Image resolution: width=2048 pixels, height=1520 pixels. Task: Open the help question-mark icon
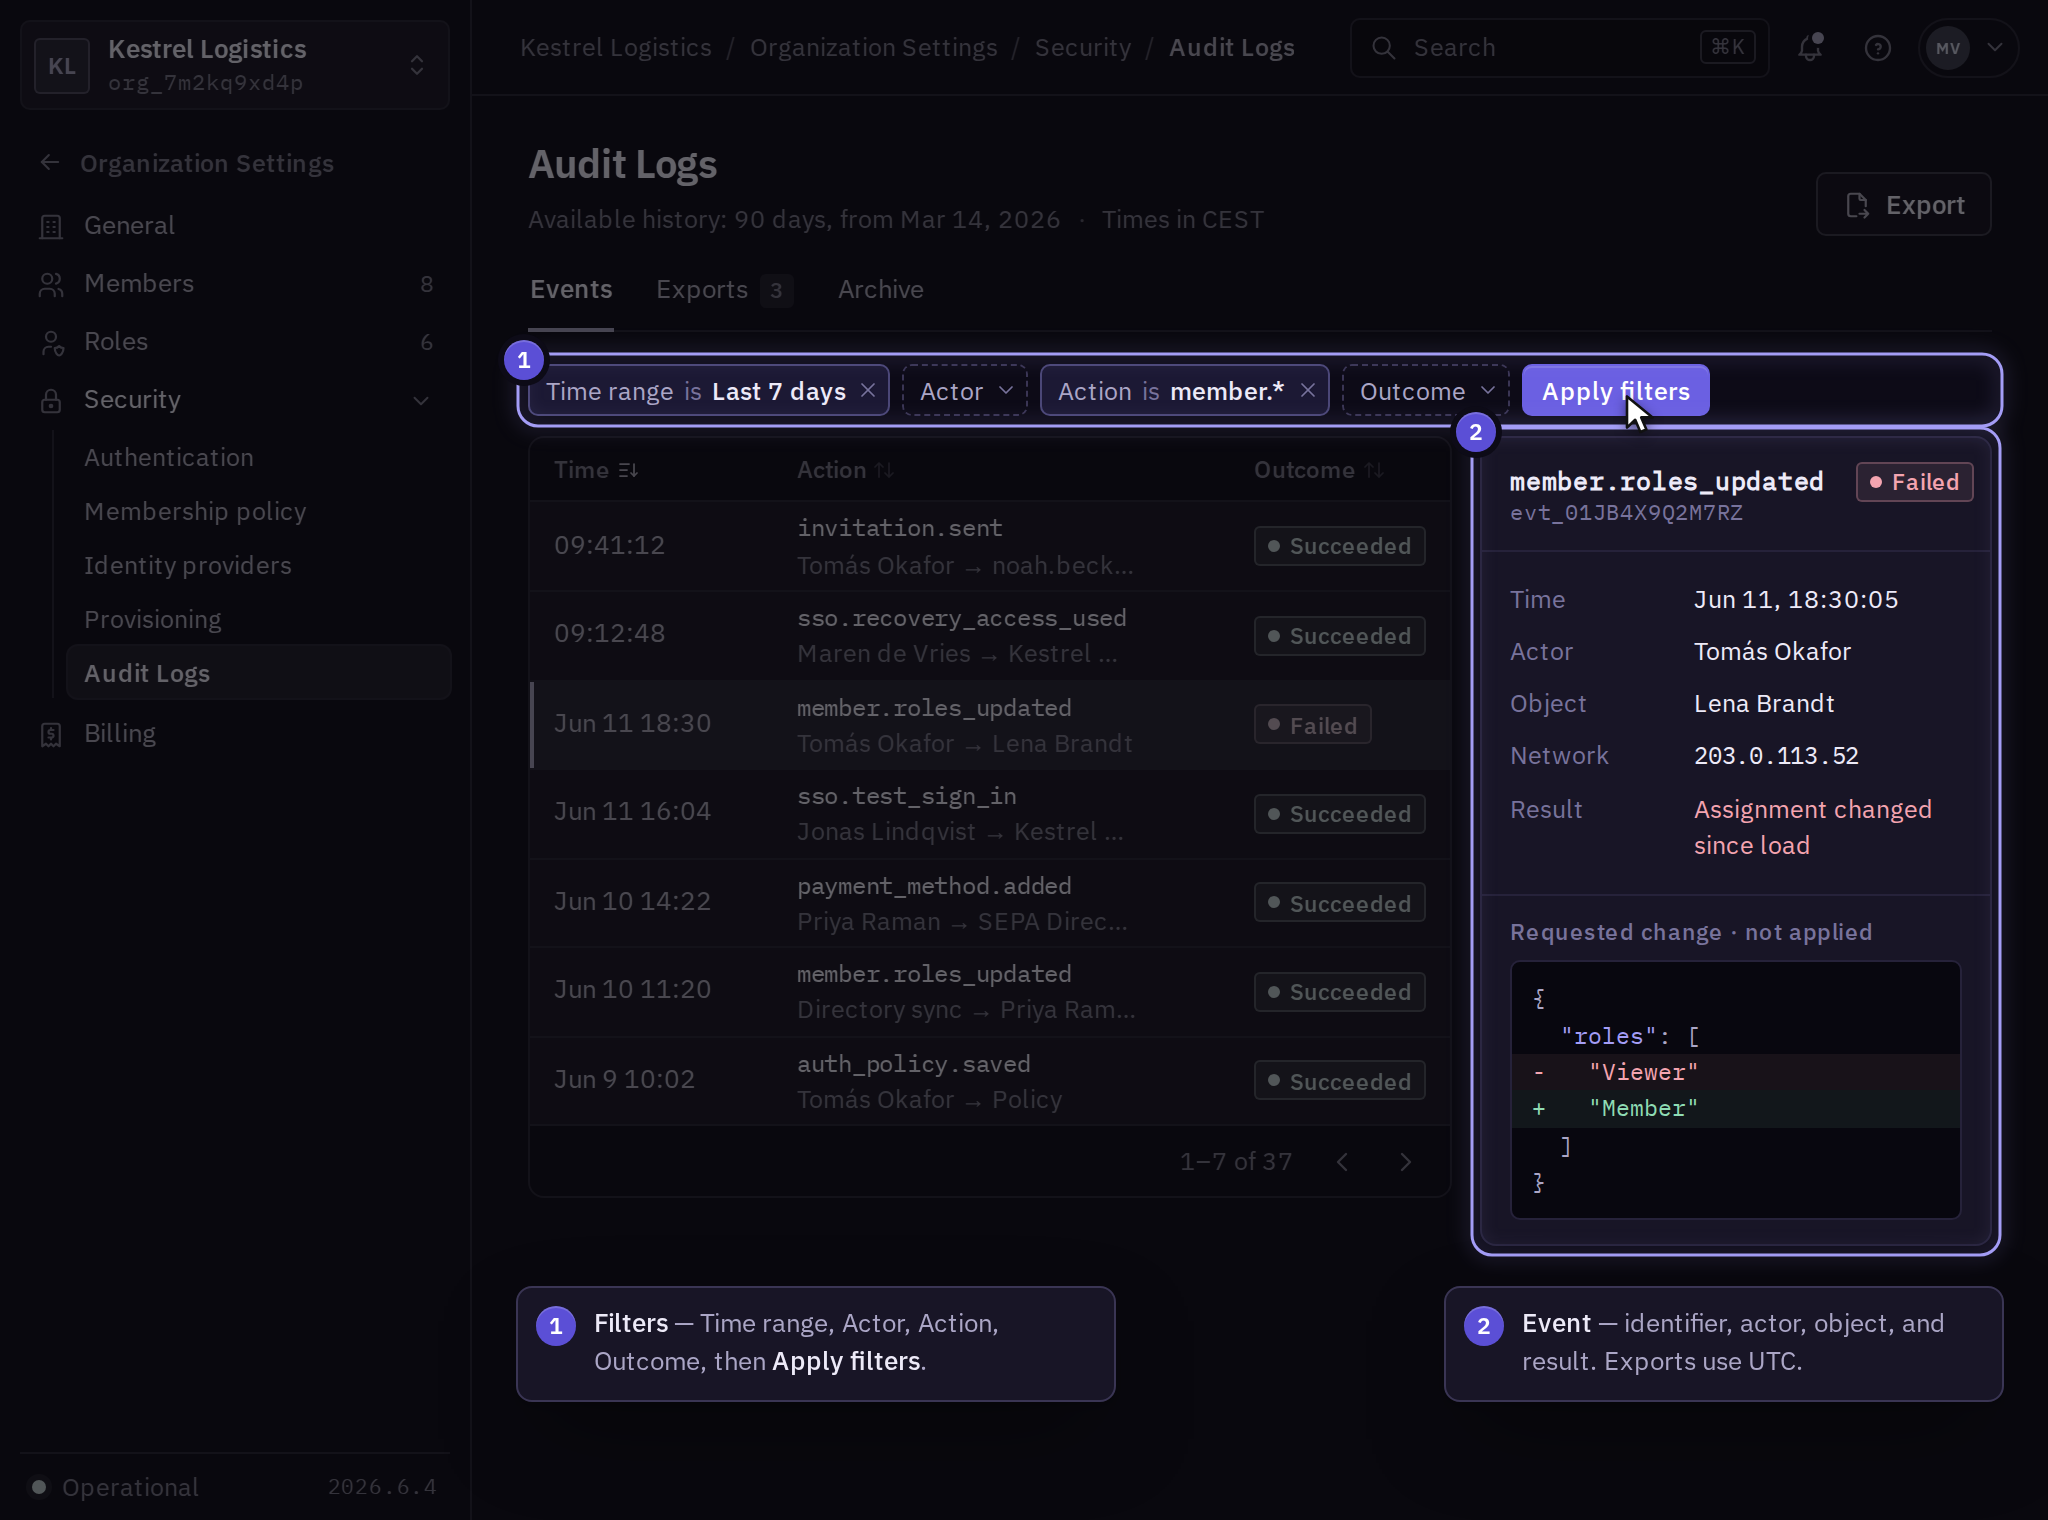click(1877, 47)
